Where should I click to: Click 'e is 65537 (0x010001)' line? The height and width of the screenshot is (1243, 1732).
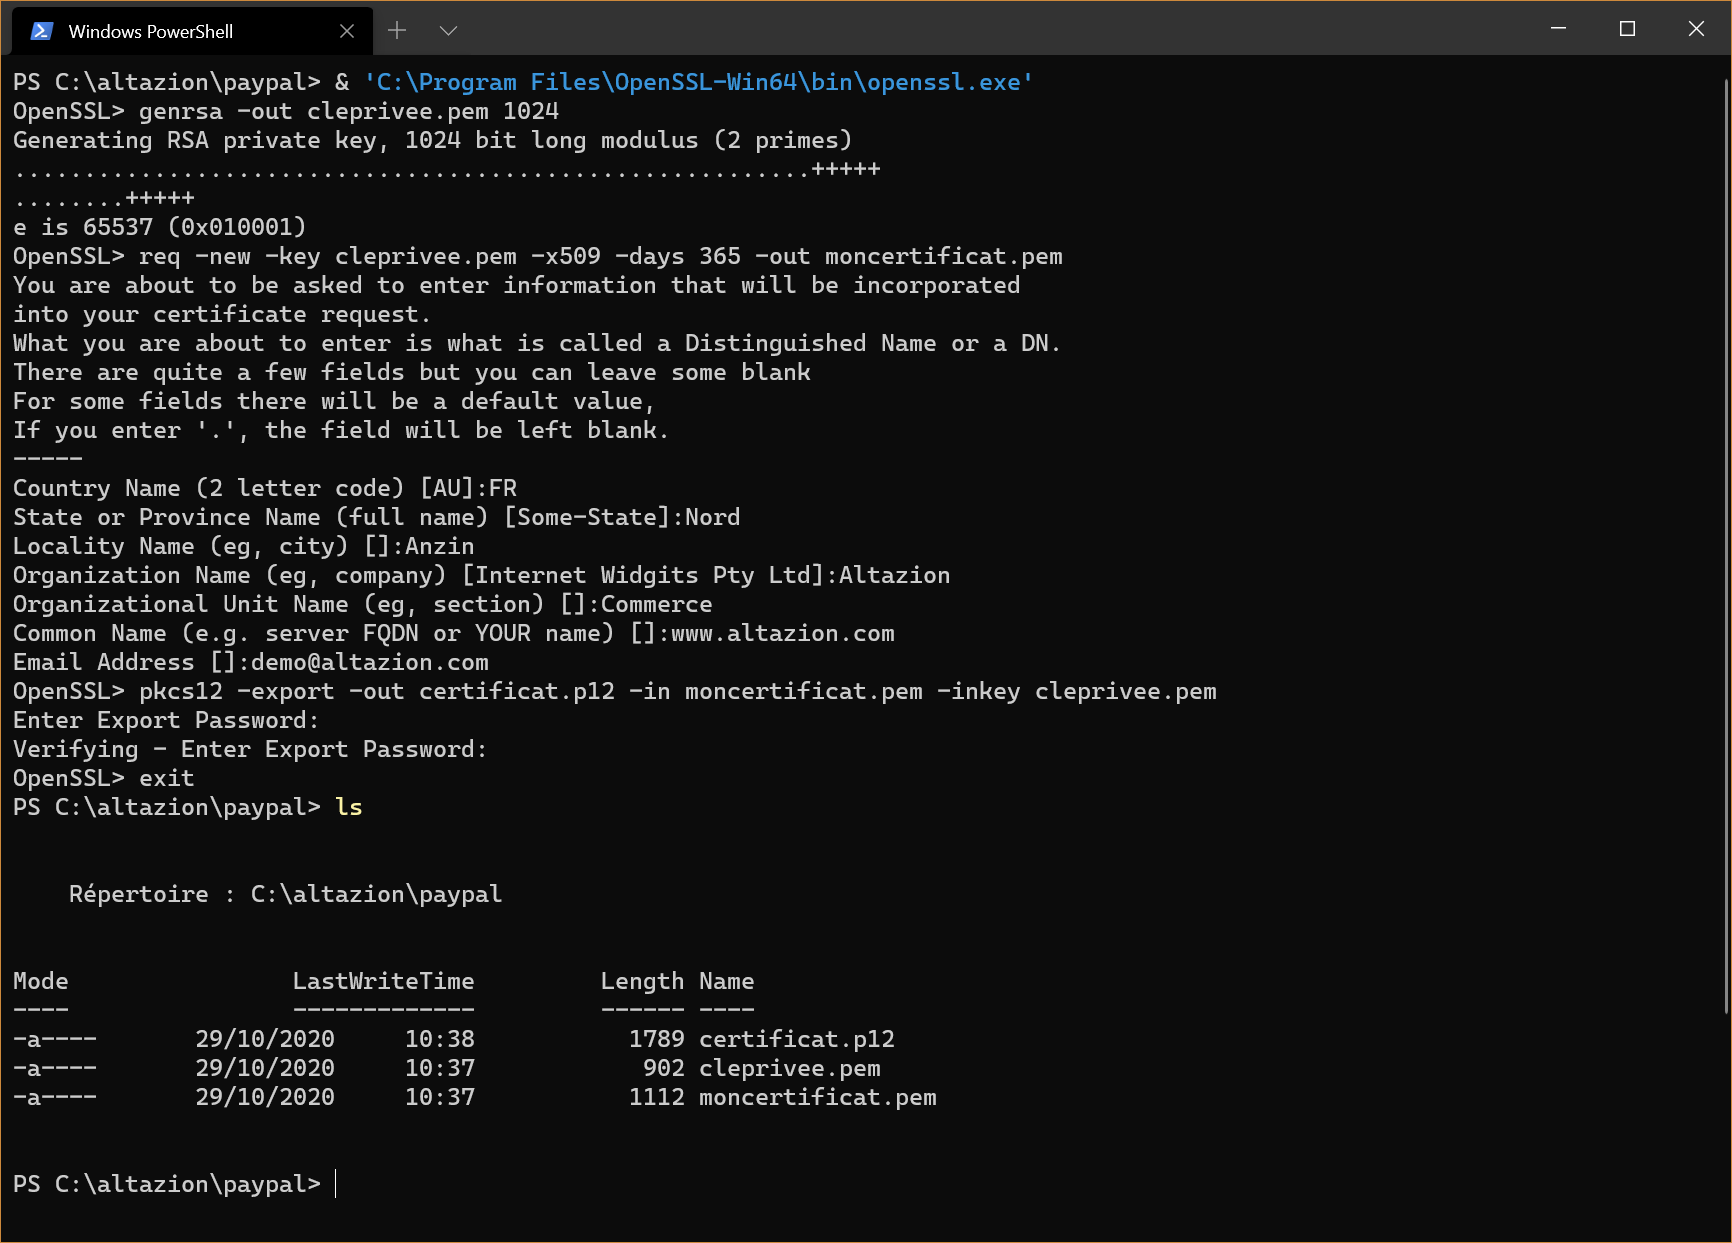click(x=160, y=227)
